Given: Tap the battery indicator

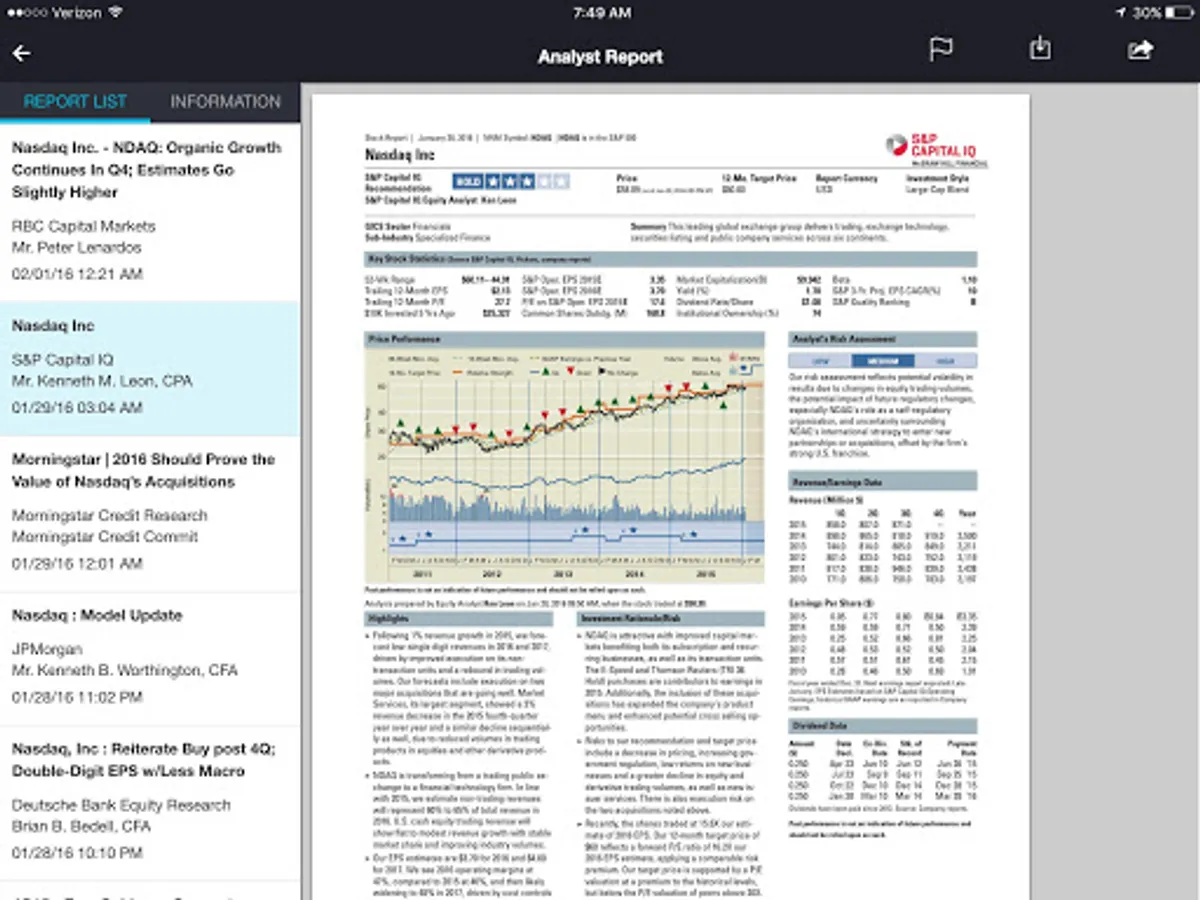Looking at the screenshot, I should coord(1178,13).
